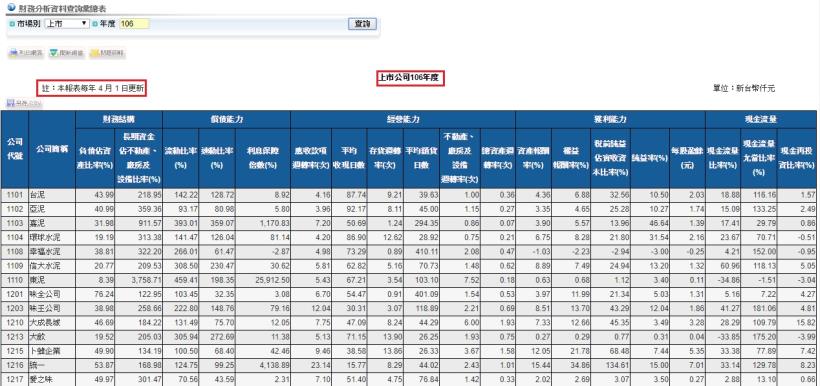Select company code 1102 cell
820x386 pixels.
[15, 209]
